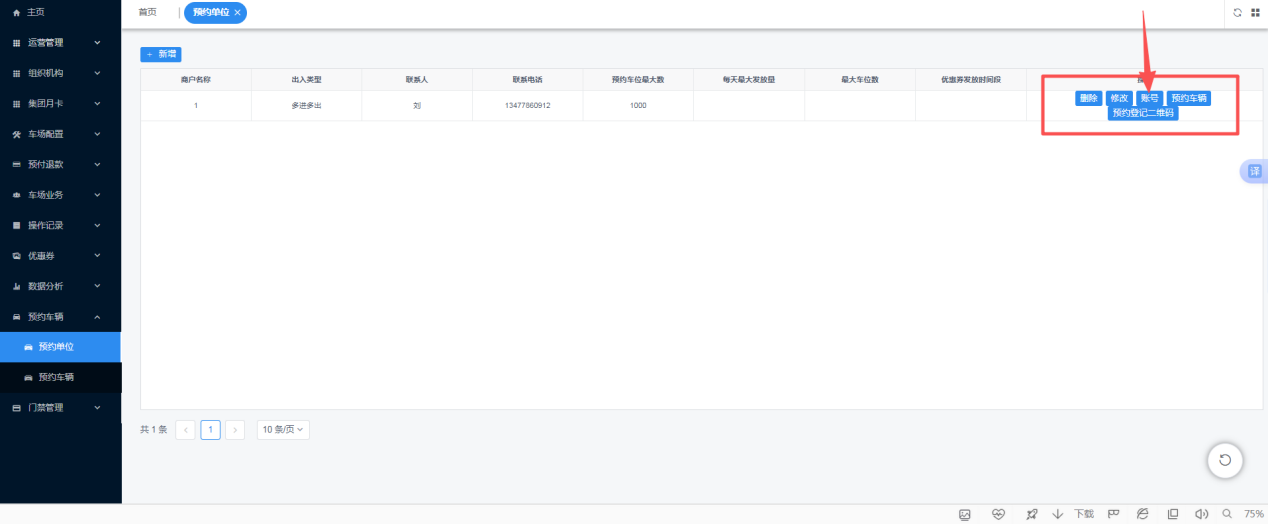Click the flag icon in the status bar
Viewport: 1268px width, 524px height.
1113,514
